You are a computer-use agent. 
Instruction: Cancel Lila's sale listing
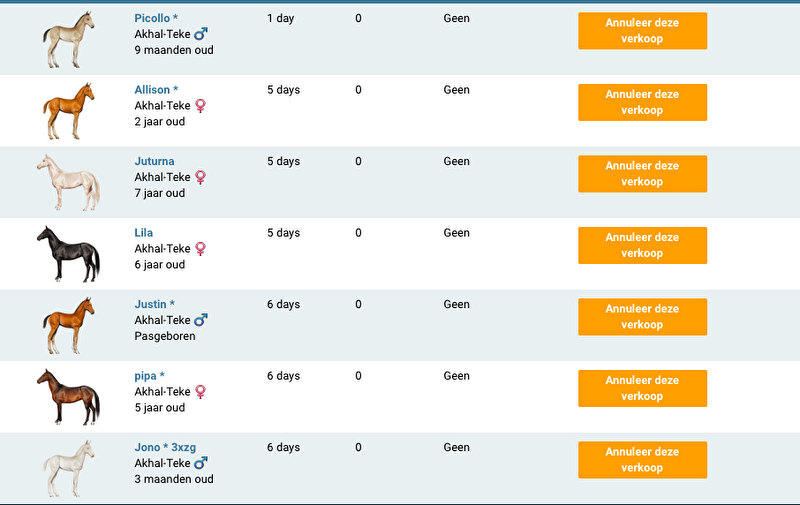[642, 245]
